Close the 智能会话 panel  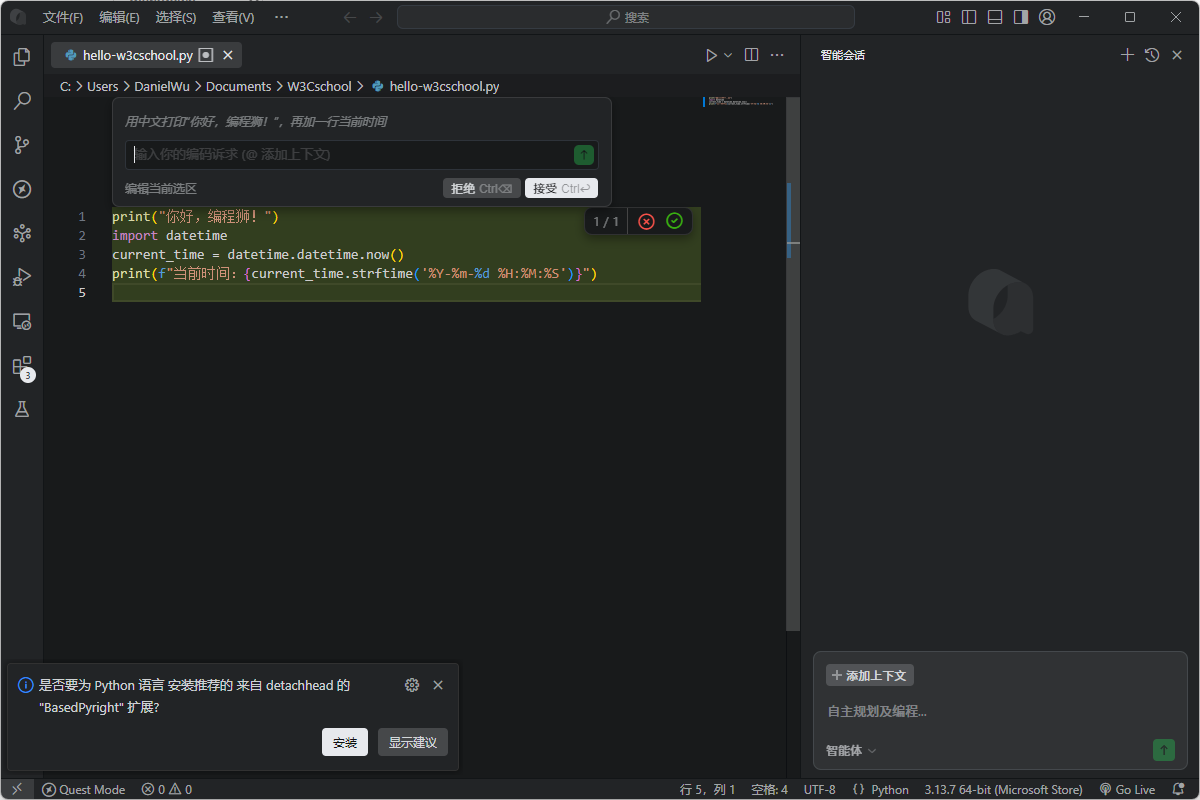point(1177,55)
